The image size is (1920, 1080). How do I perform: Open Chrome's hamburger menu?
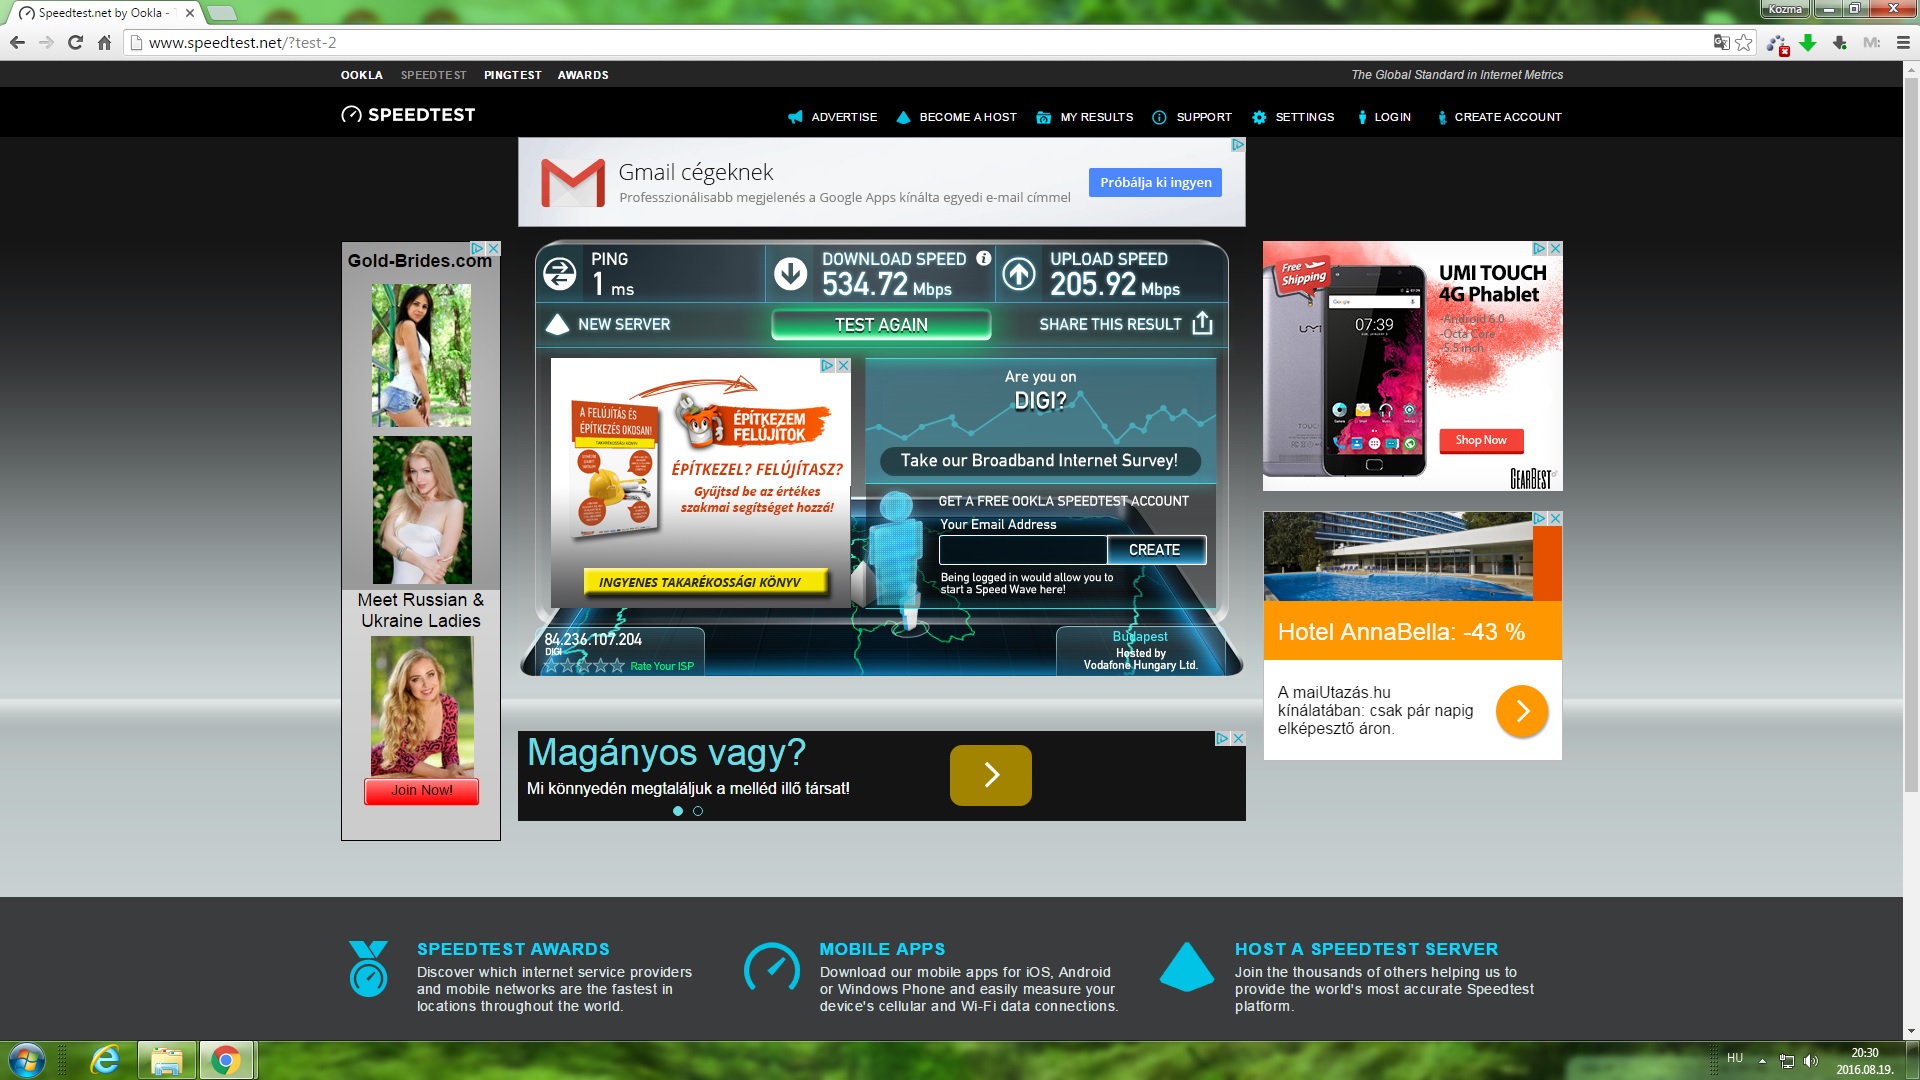pos(1902,43)
